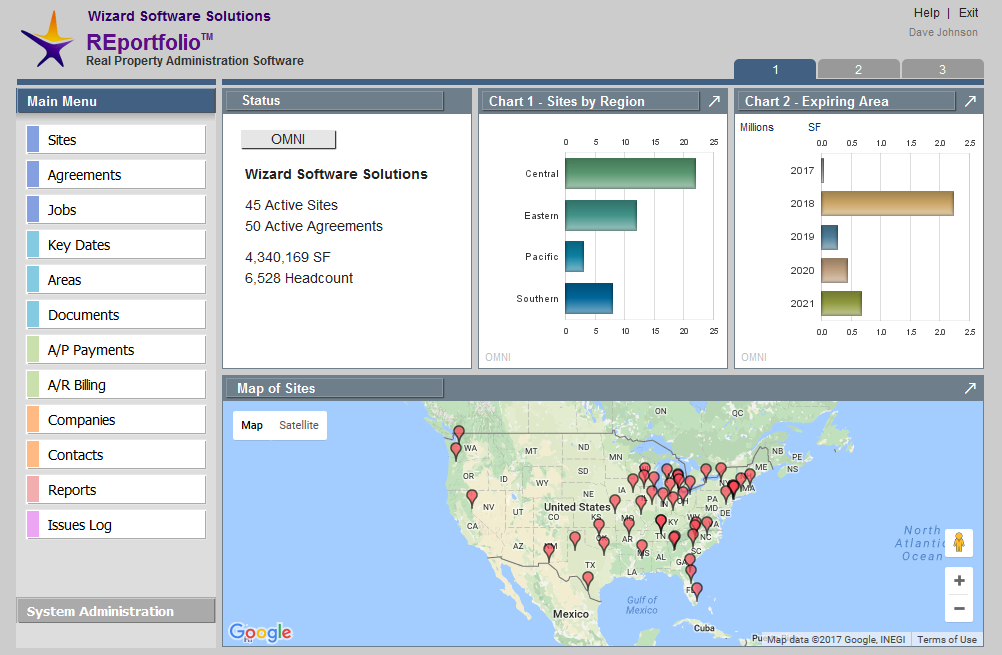Click the Central region bar in Chart 1

(x=630, y=173)
